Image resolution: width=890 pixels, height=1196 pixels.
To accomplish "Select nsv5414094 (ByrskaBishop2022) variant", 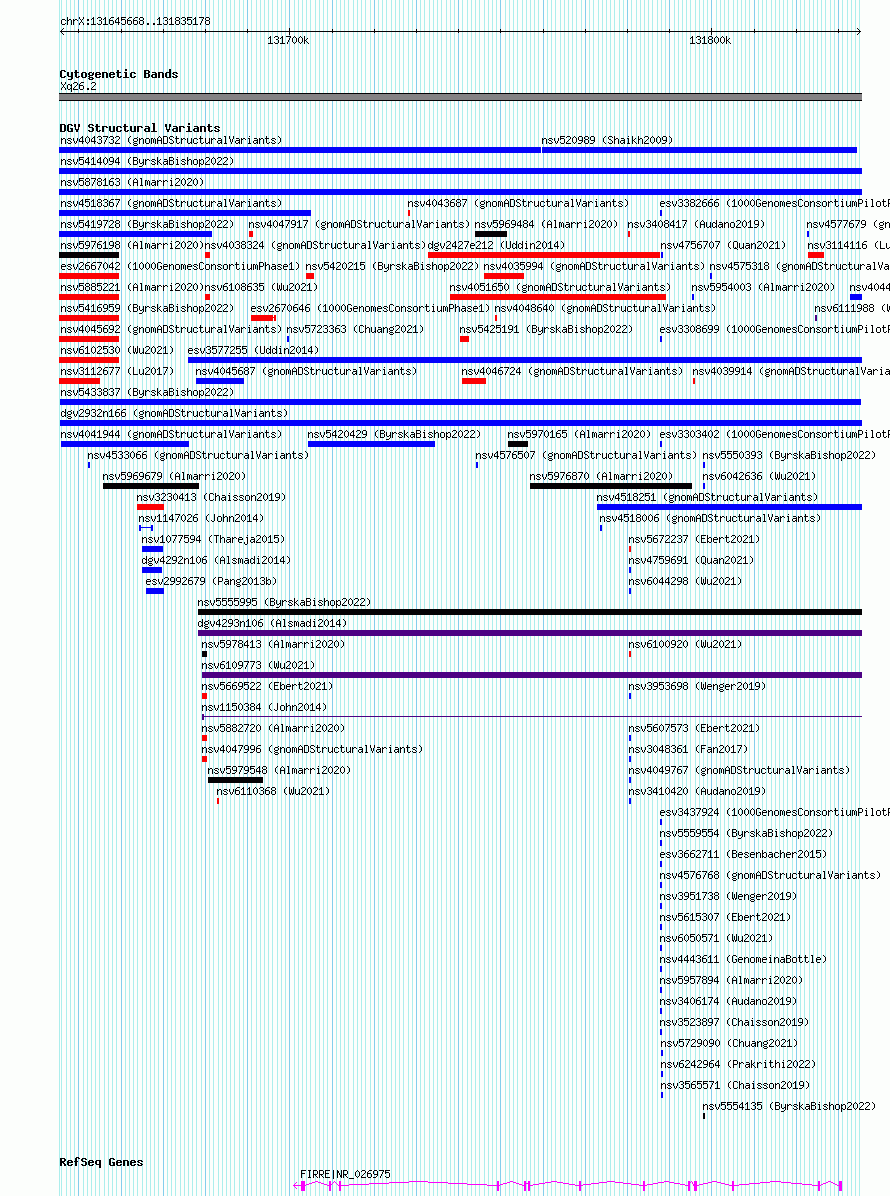I will coord(147,161).
